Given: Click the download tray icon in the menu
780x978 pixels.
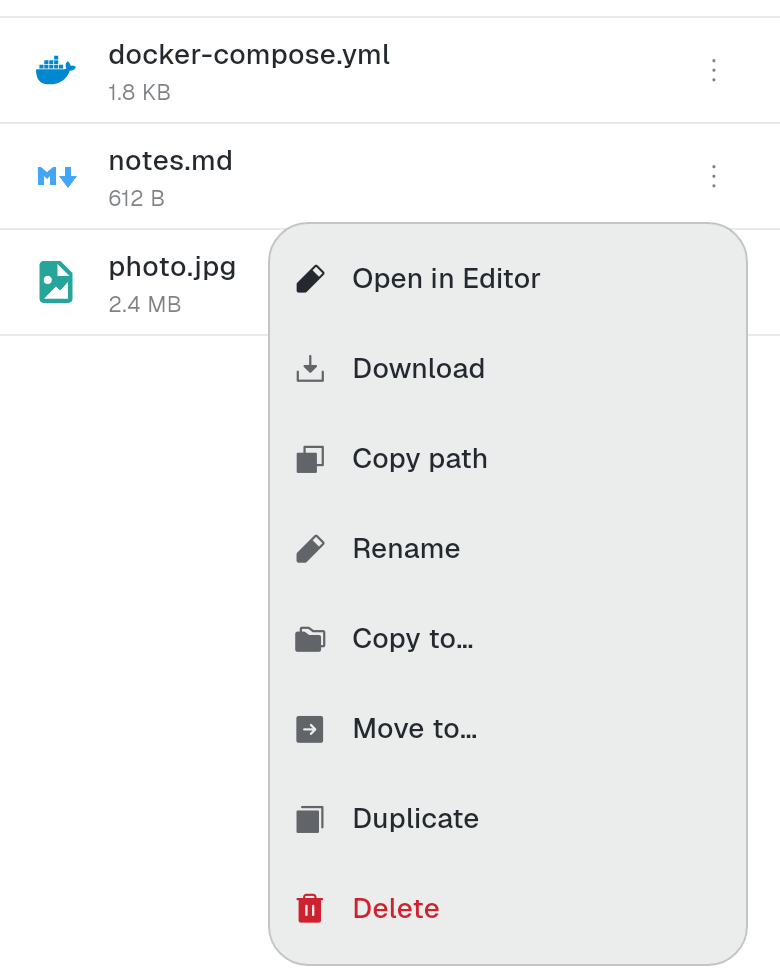Looking at the screenshot, I should point(310,369).
